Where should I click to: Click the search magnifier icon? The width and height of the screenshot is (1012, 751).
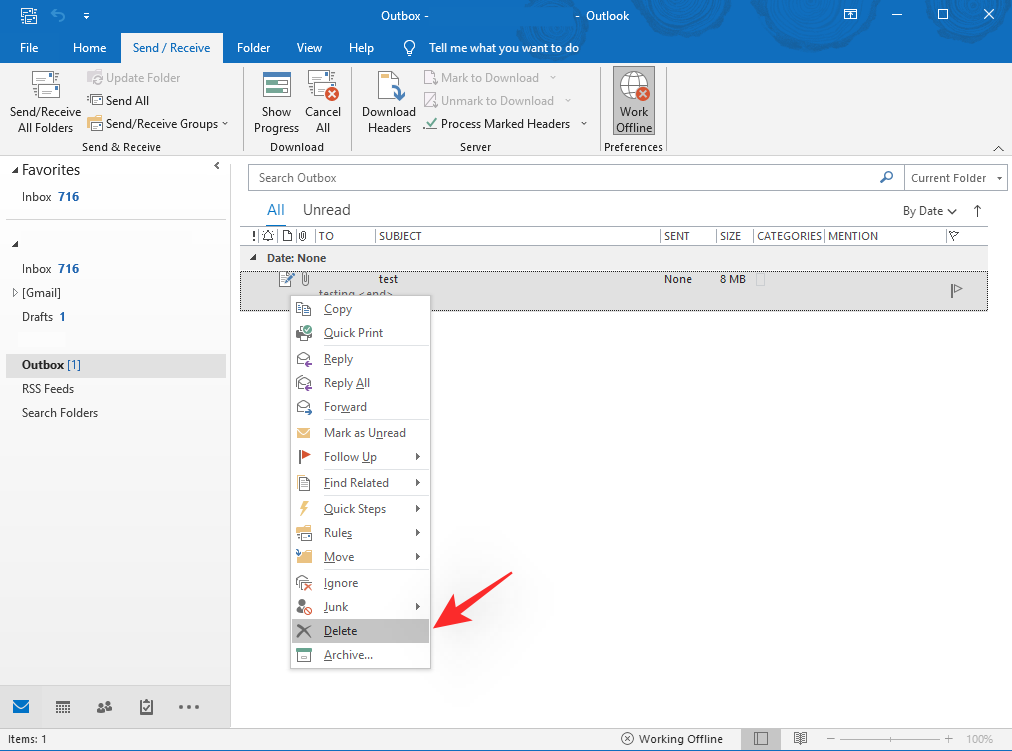[887, 177]
